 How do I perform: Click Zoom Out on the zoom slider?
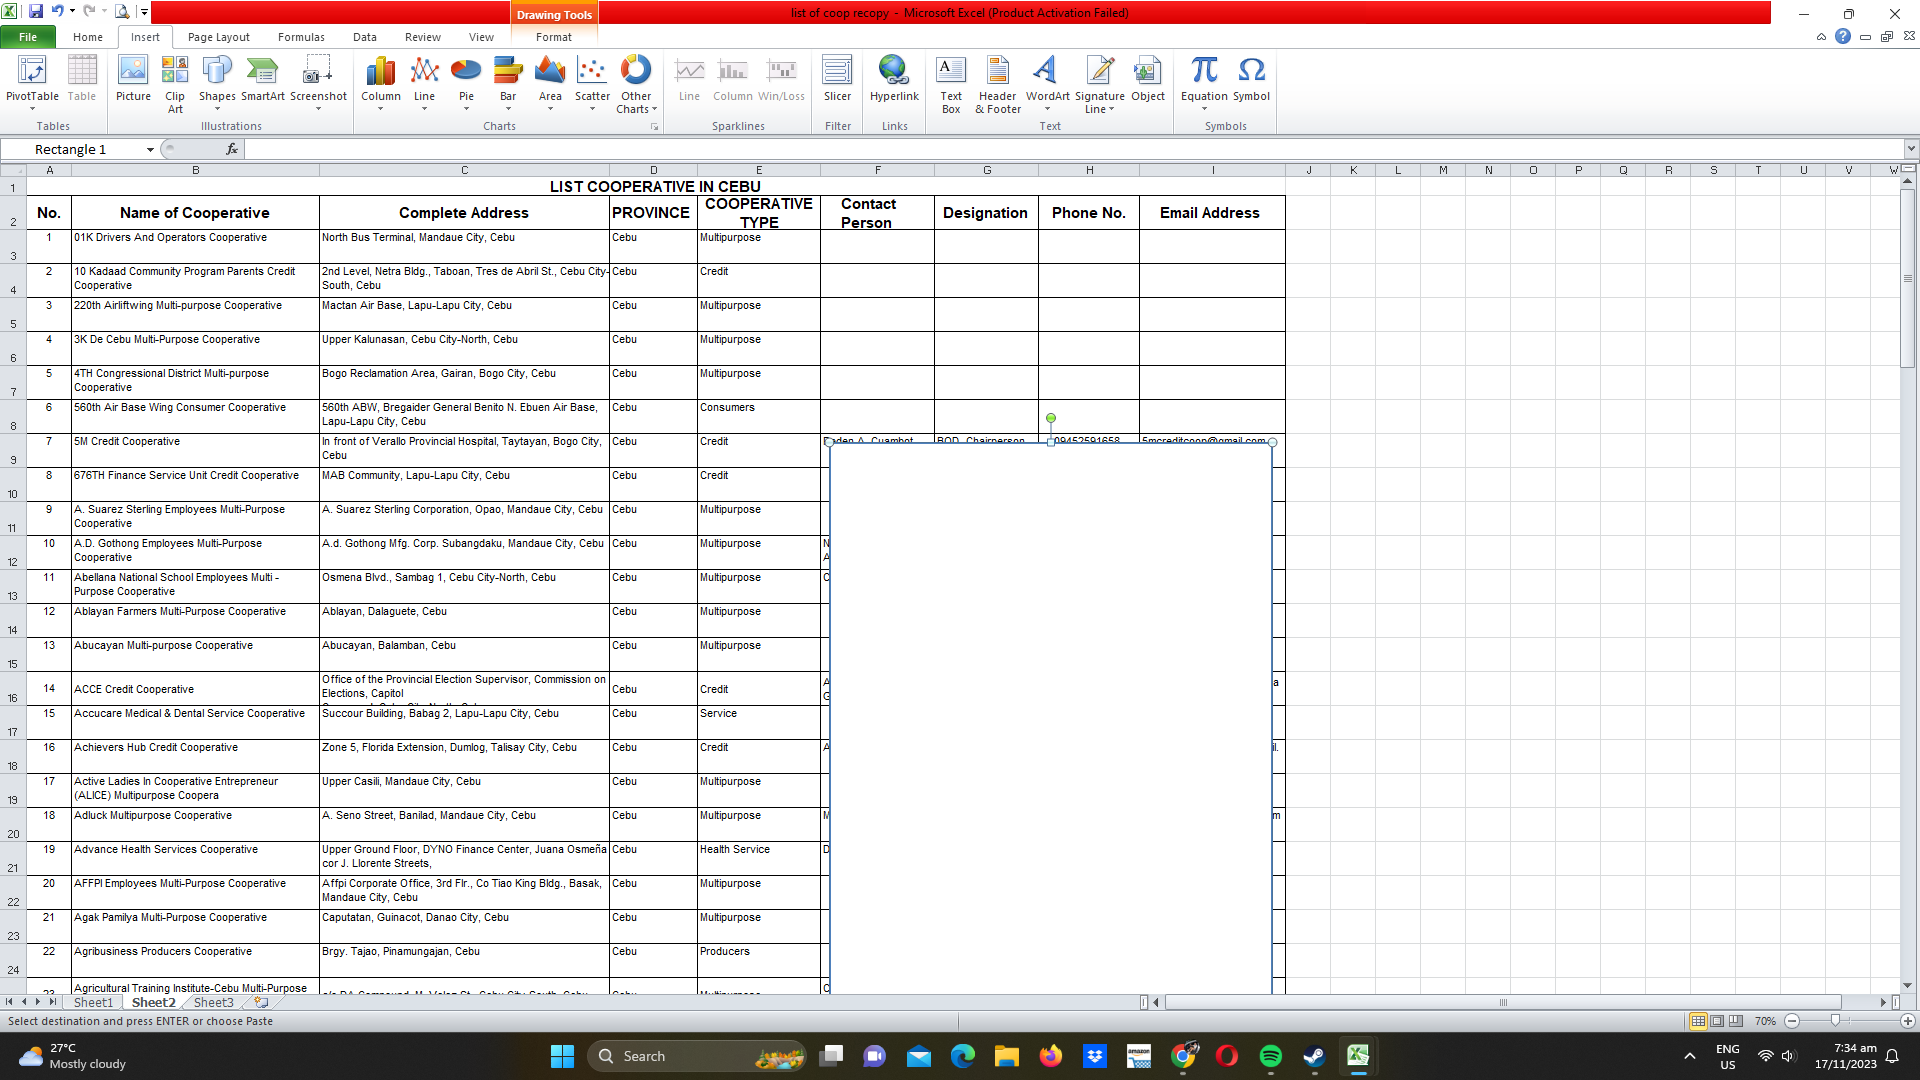click(1793, 1021)
